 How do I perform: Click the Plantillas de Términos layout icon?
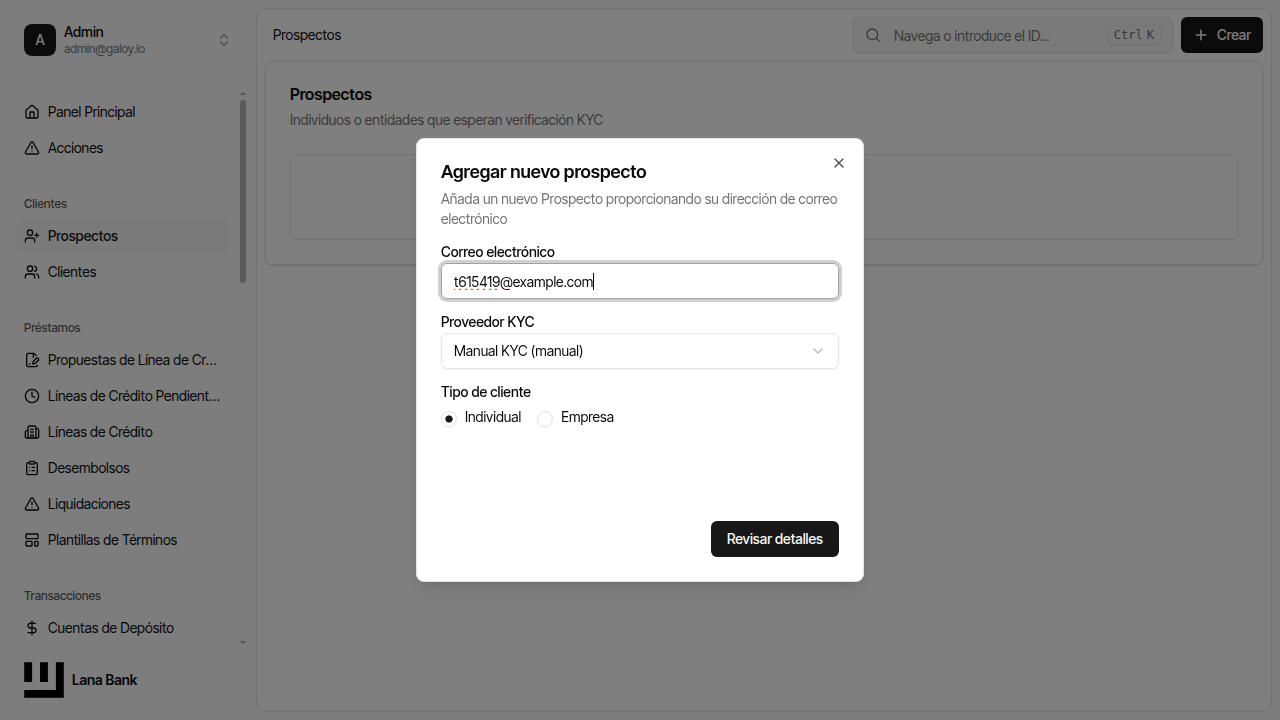pyautogui.click(x=32, y=540)
